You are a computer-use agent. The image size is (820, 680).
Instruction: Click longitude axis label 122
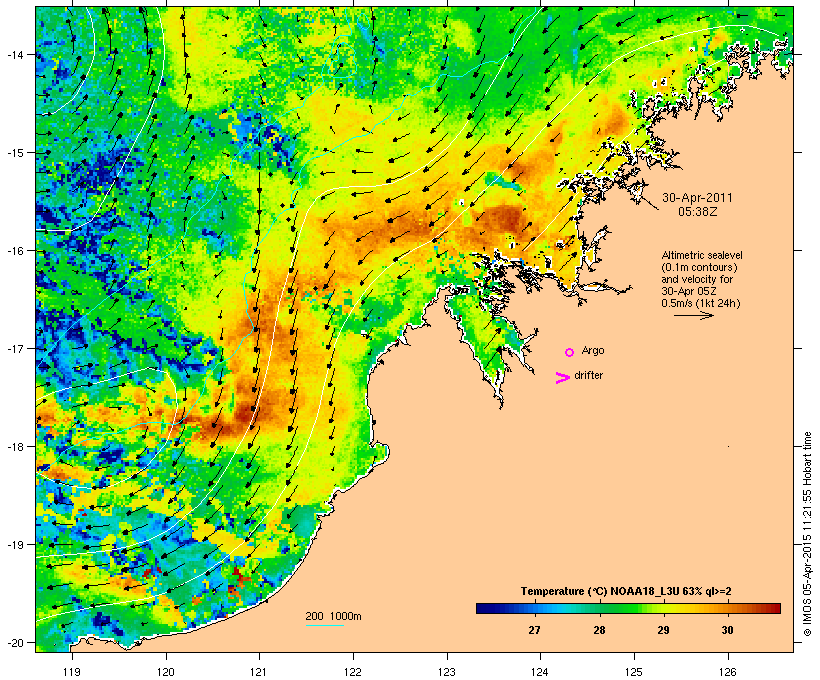pyautogui.click(x=353, y=672)
